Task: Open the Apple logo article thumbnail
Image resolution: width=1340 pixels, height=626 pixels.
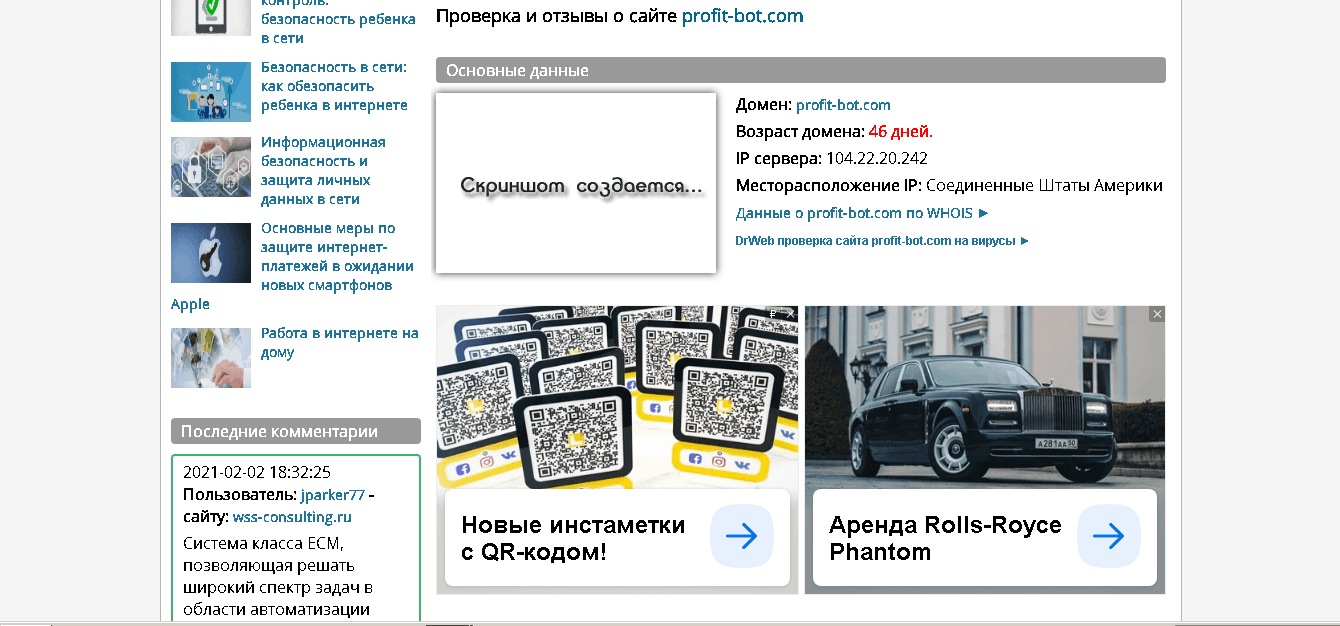Action: (x=210, y=253)
